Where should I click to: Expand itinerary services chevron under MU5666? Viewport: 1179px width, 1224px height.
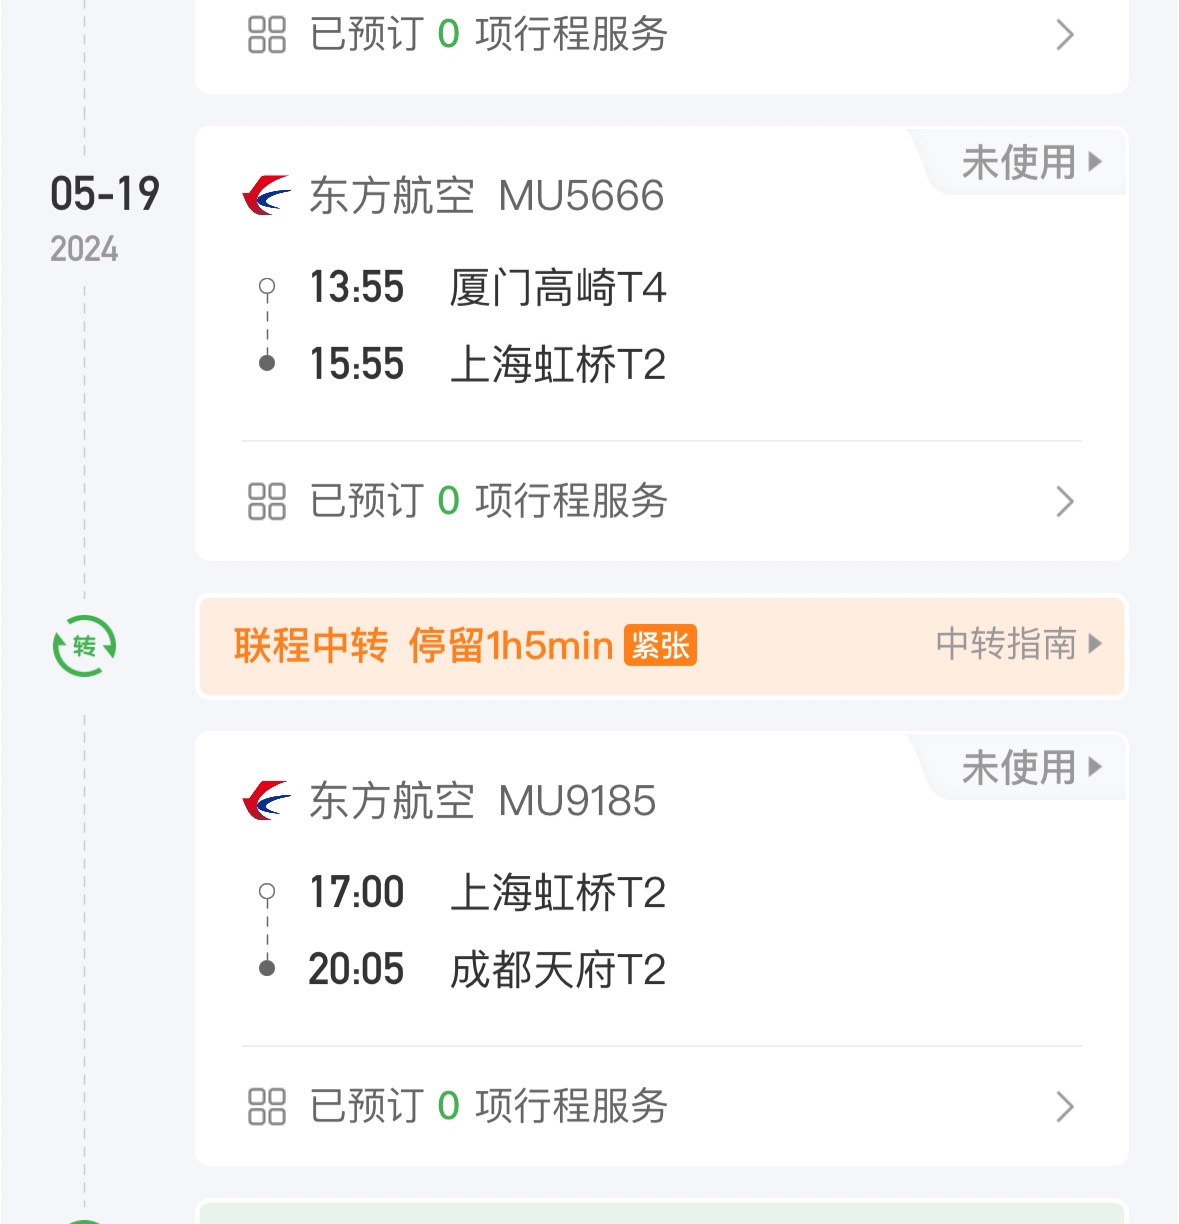(1065, 501)
